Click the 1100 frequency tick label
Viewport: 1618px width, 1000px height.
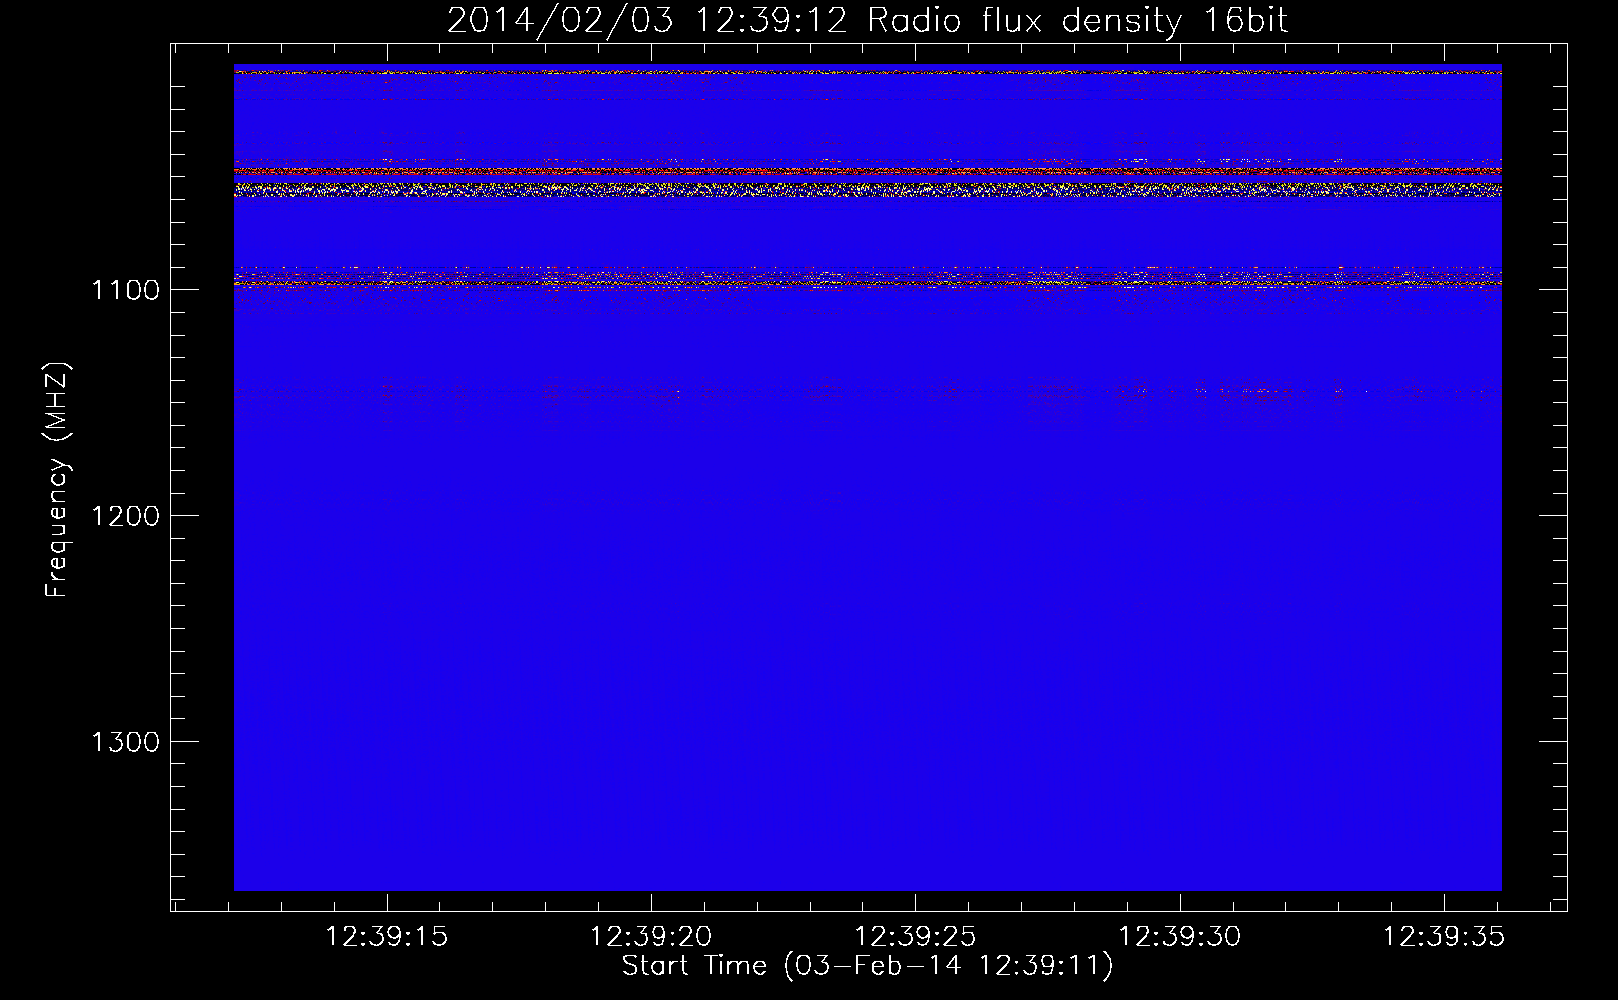[125, 290]
